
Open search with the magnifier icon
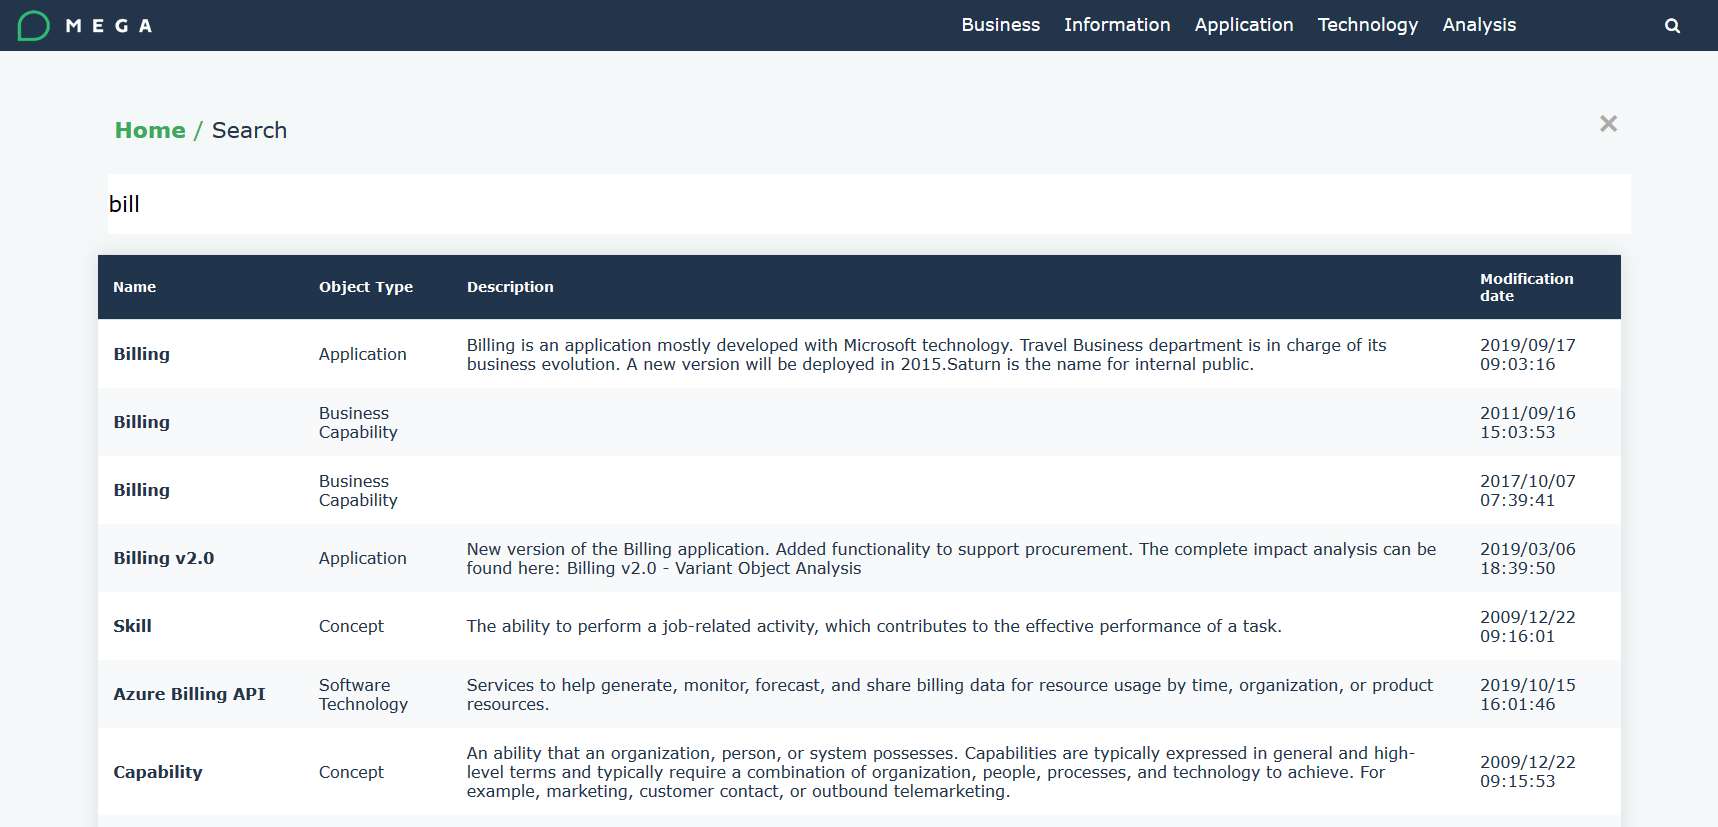[1672, 26]
